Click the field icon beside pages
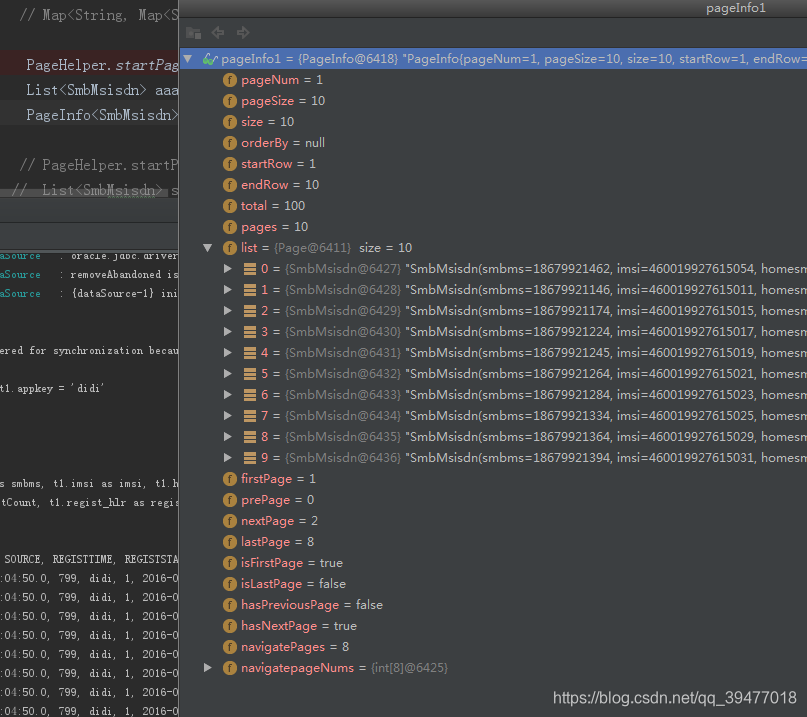Image resolution: width=807 pixels, height=717 pixels. [230, 227]
